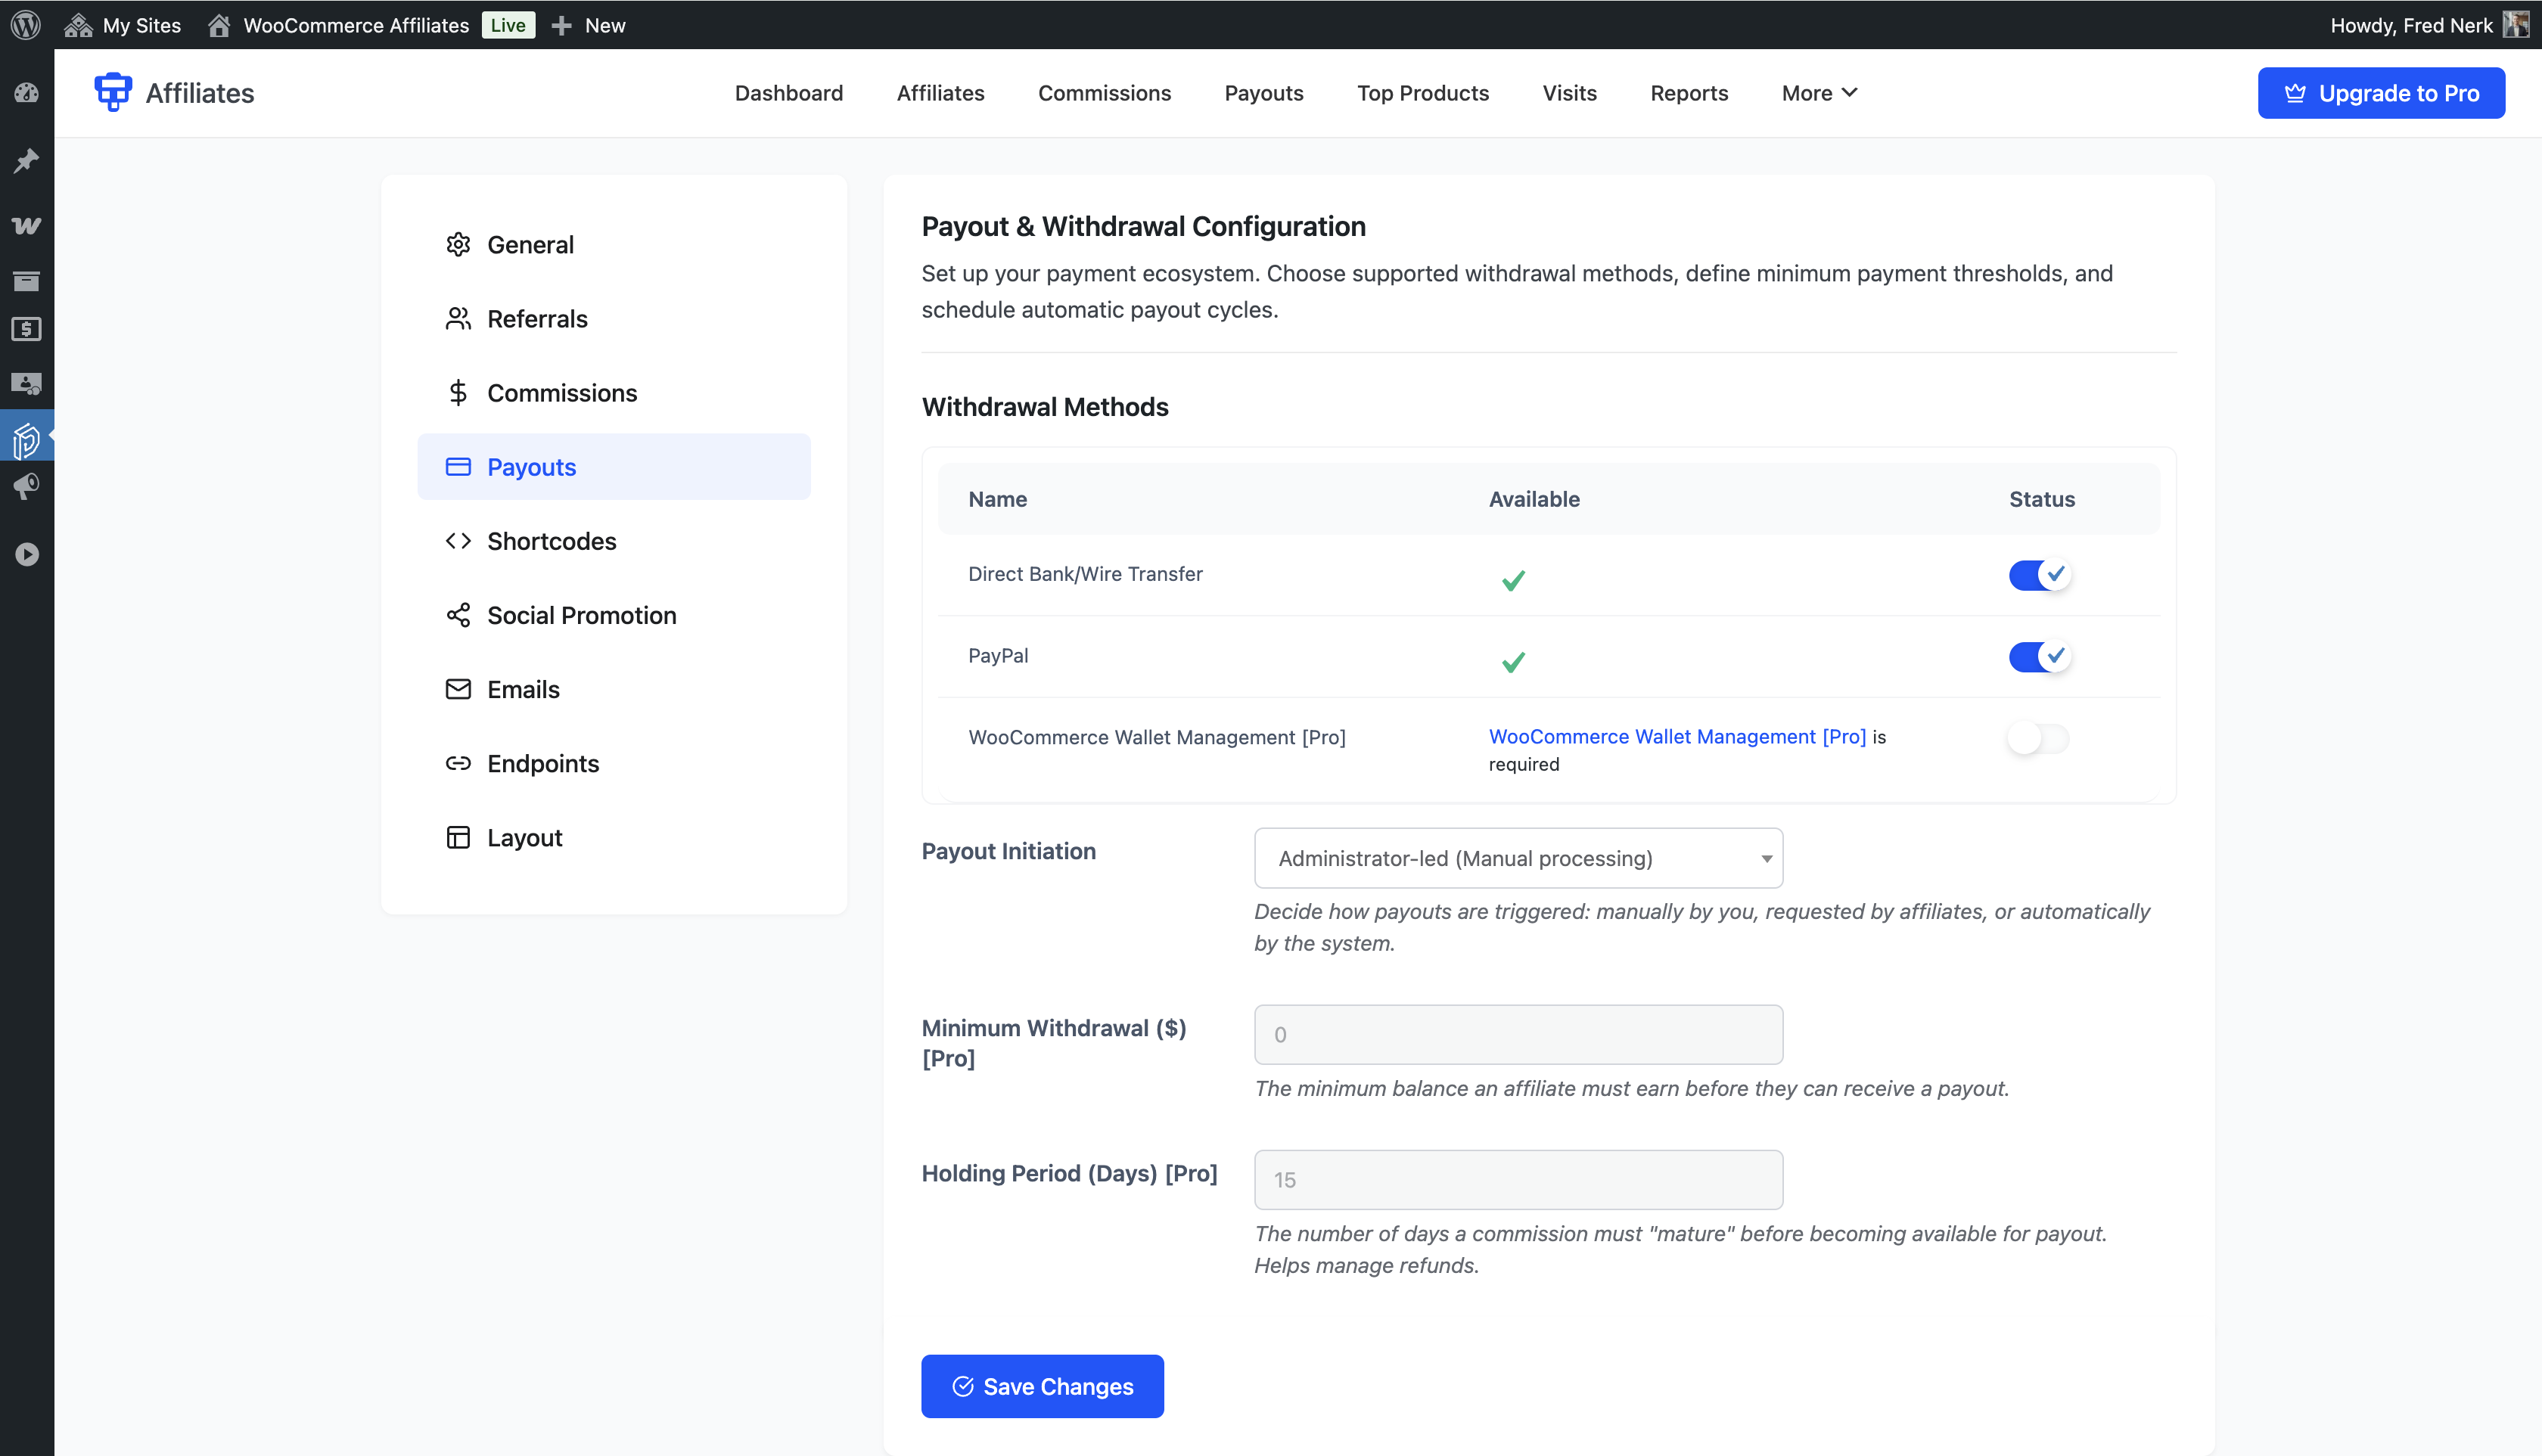Enable WooCommerce Wallet Management withdrawal method
Screen dimensions: 2542x1456
pyautogui.click(x=2038, y=738)
